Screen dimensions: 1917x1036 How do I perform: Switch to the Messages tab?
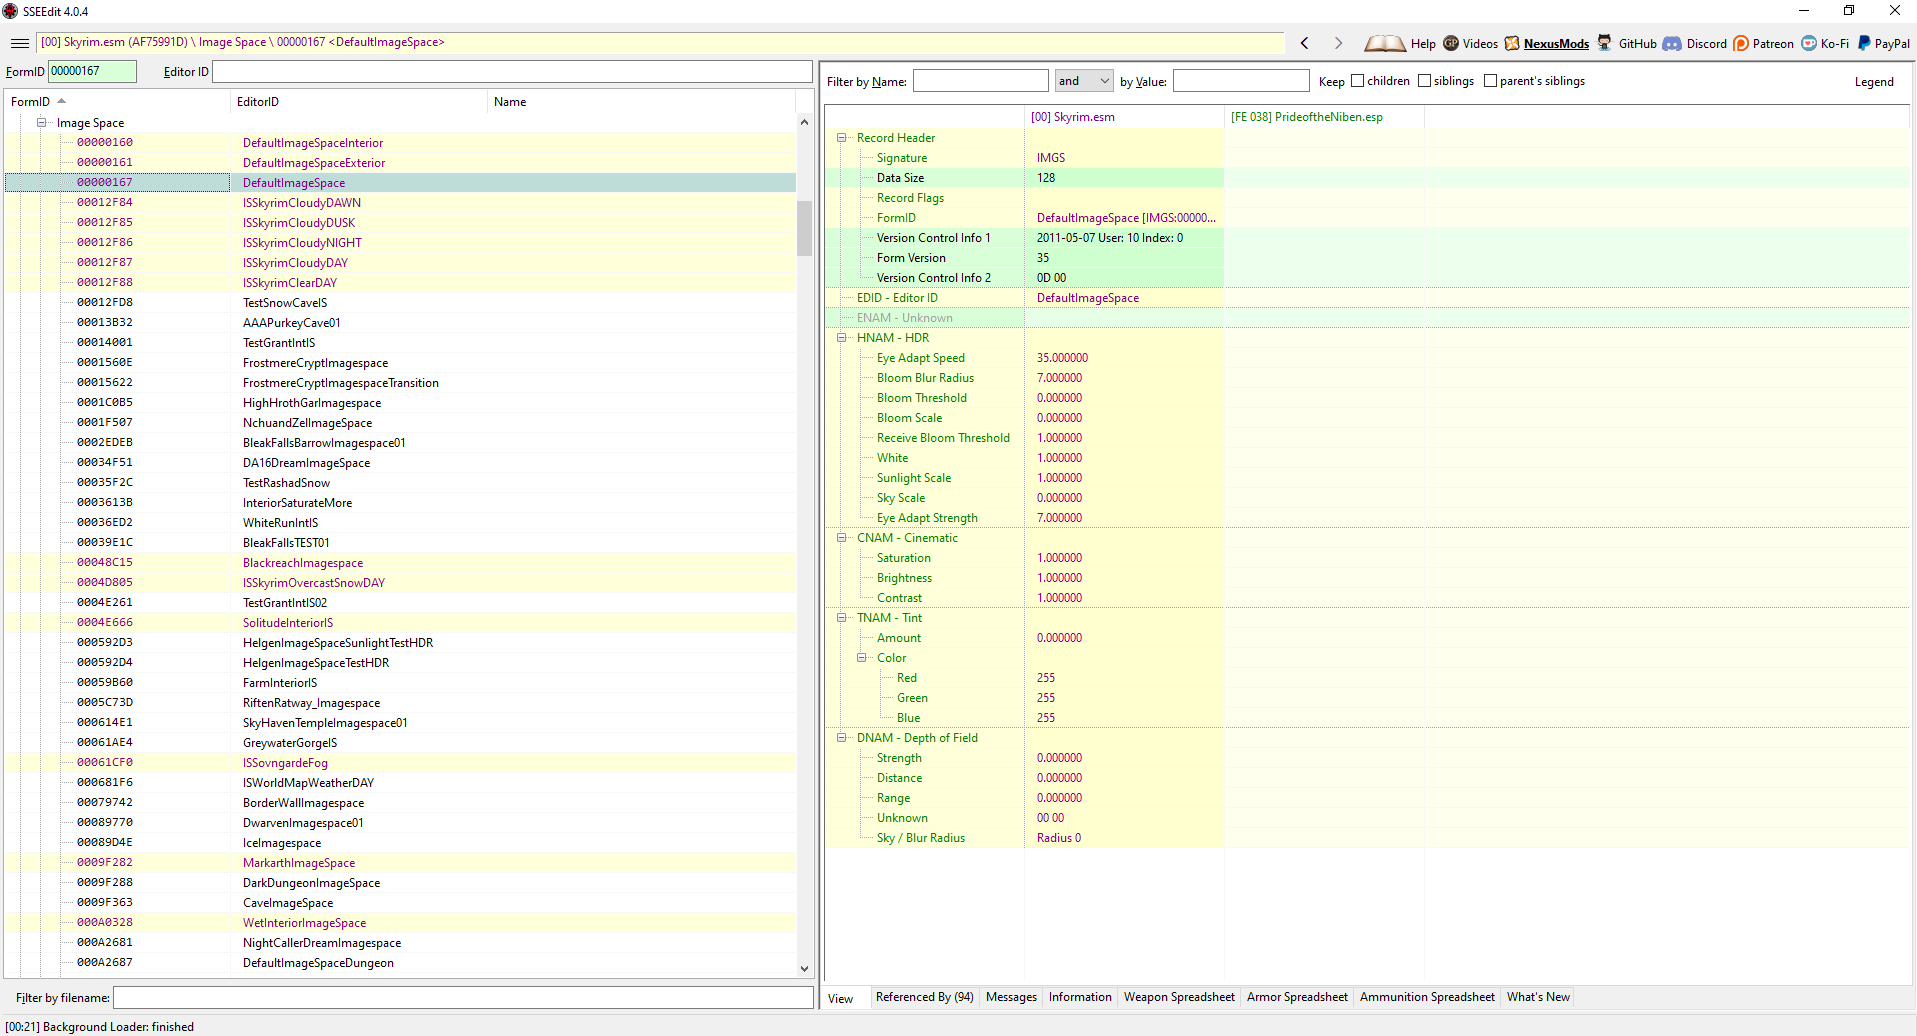pyautogui.click(x=1011, y=997)
